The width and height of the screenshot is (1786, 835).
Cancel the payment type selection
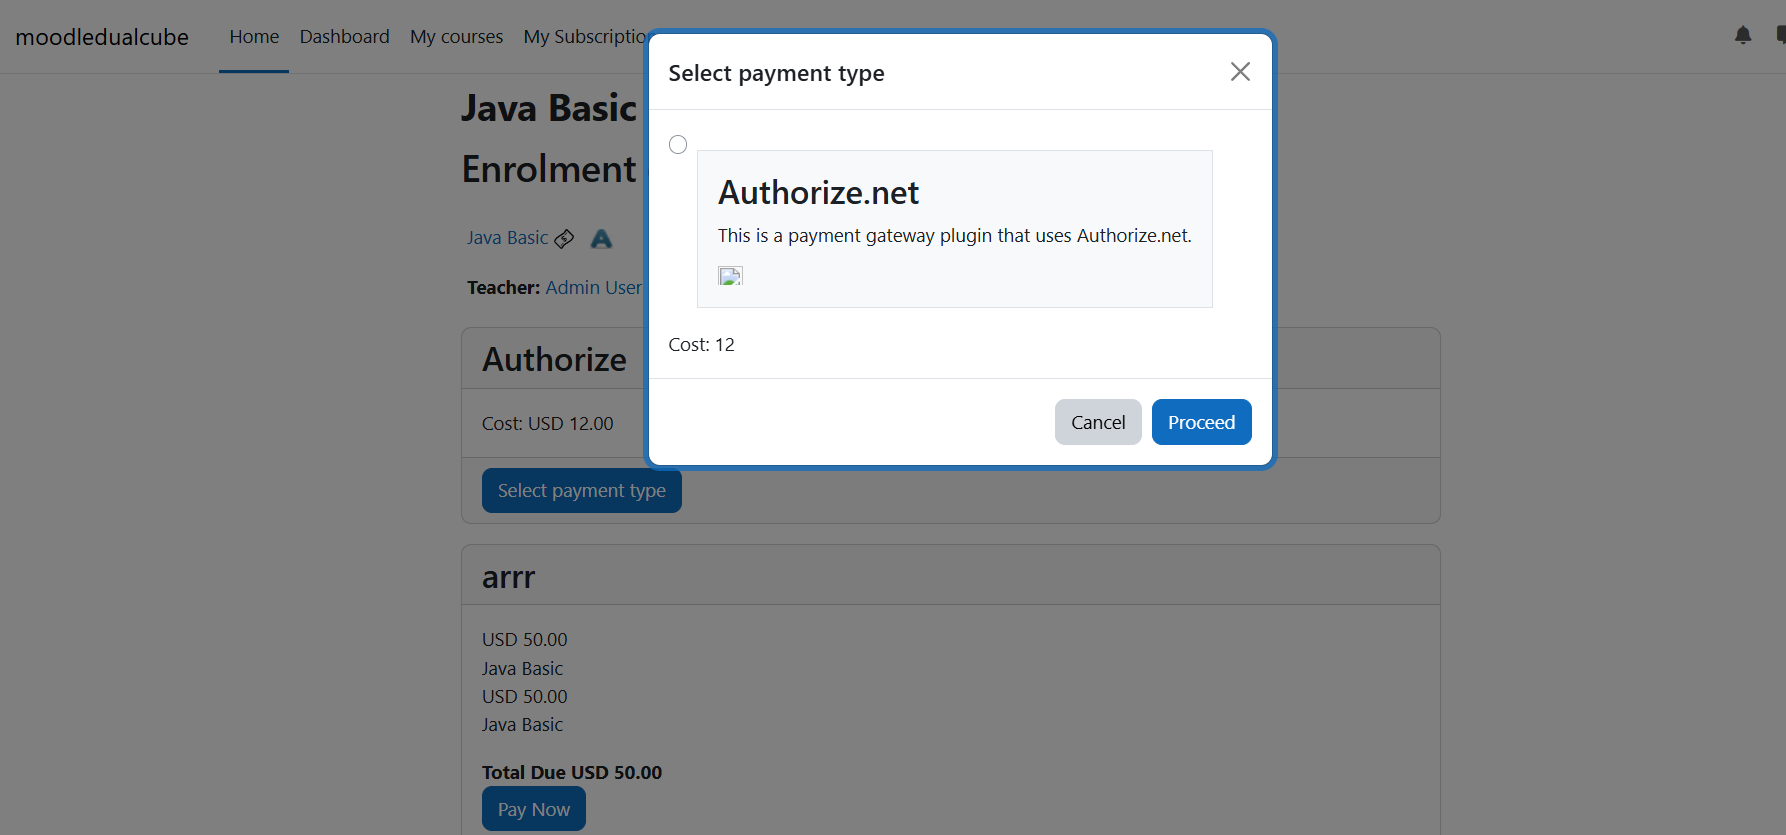pos(1098,422)
